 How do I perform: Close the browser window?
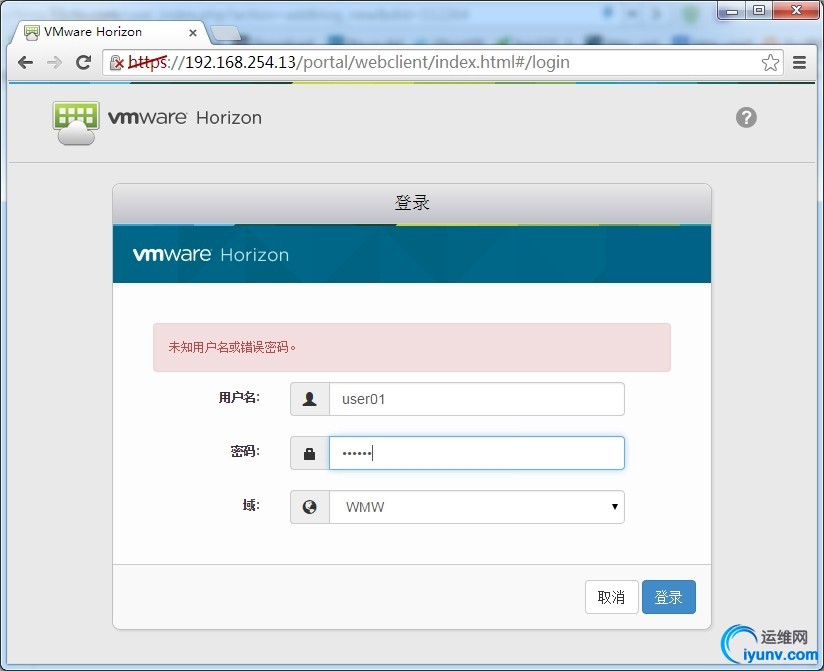796,11
